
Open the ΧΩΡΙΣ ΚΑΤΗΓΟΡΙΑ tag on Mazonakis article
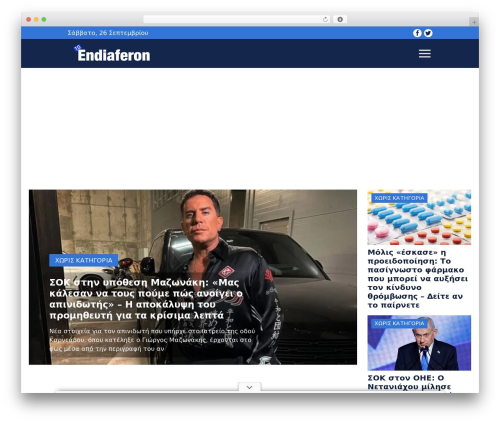[84, 260]
